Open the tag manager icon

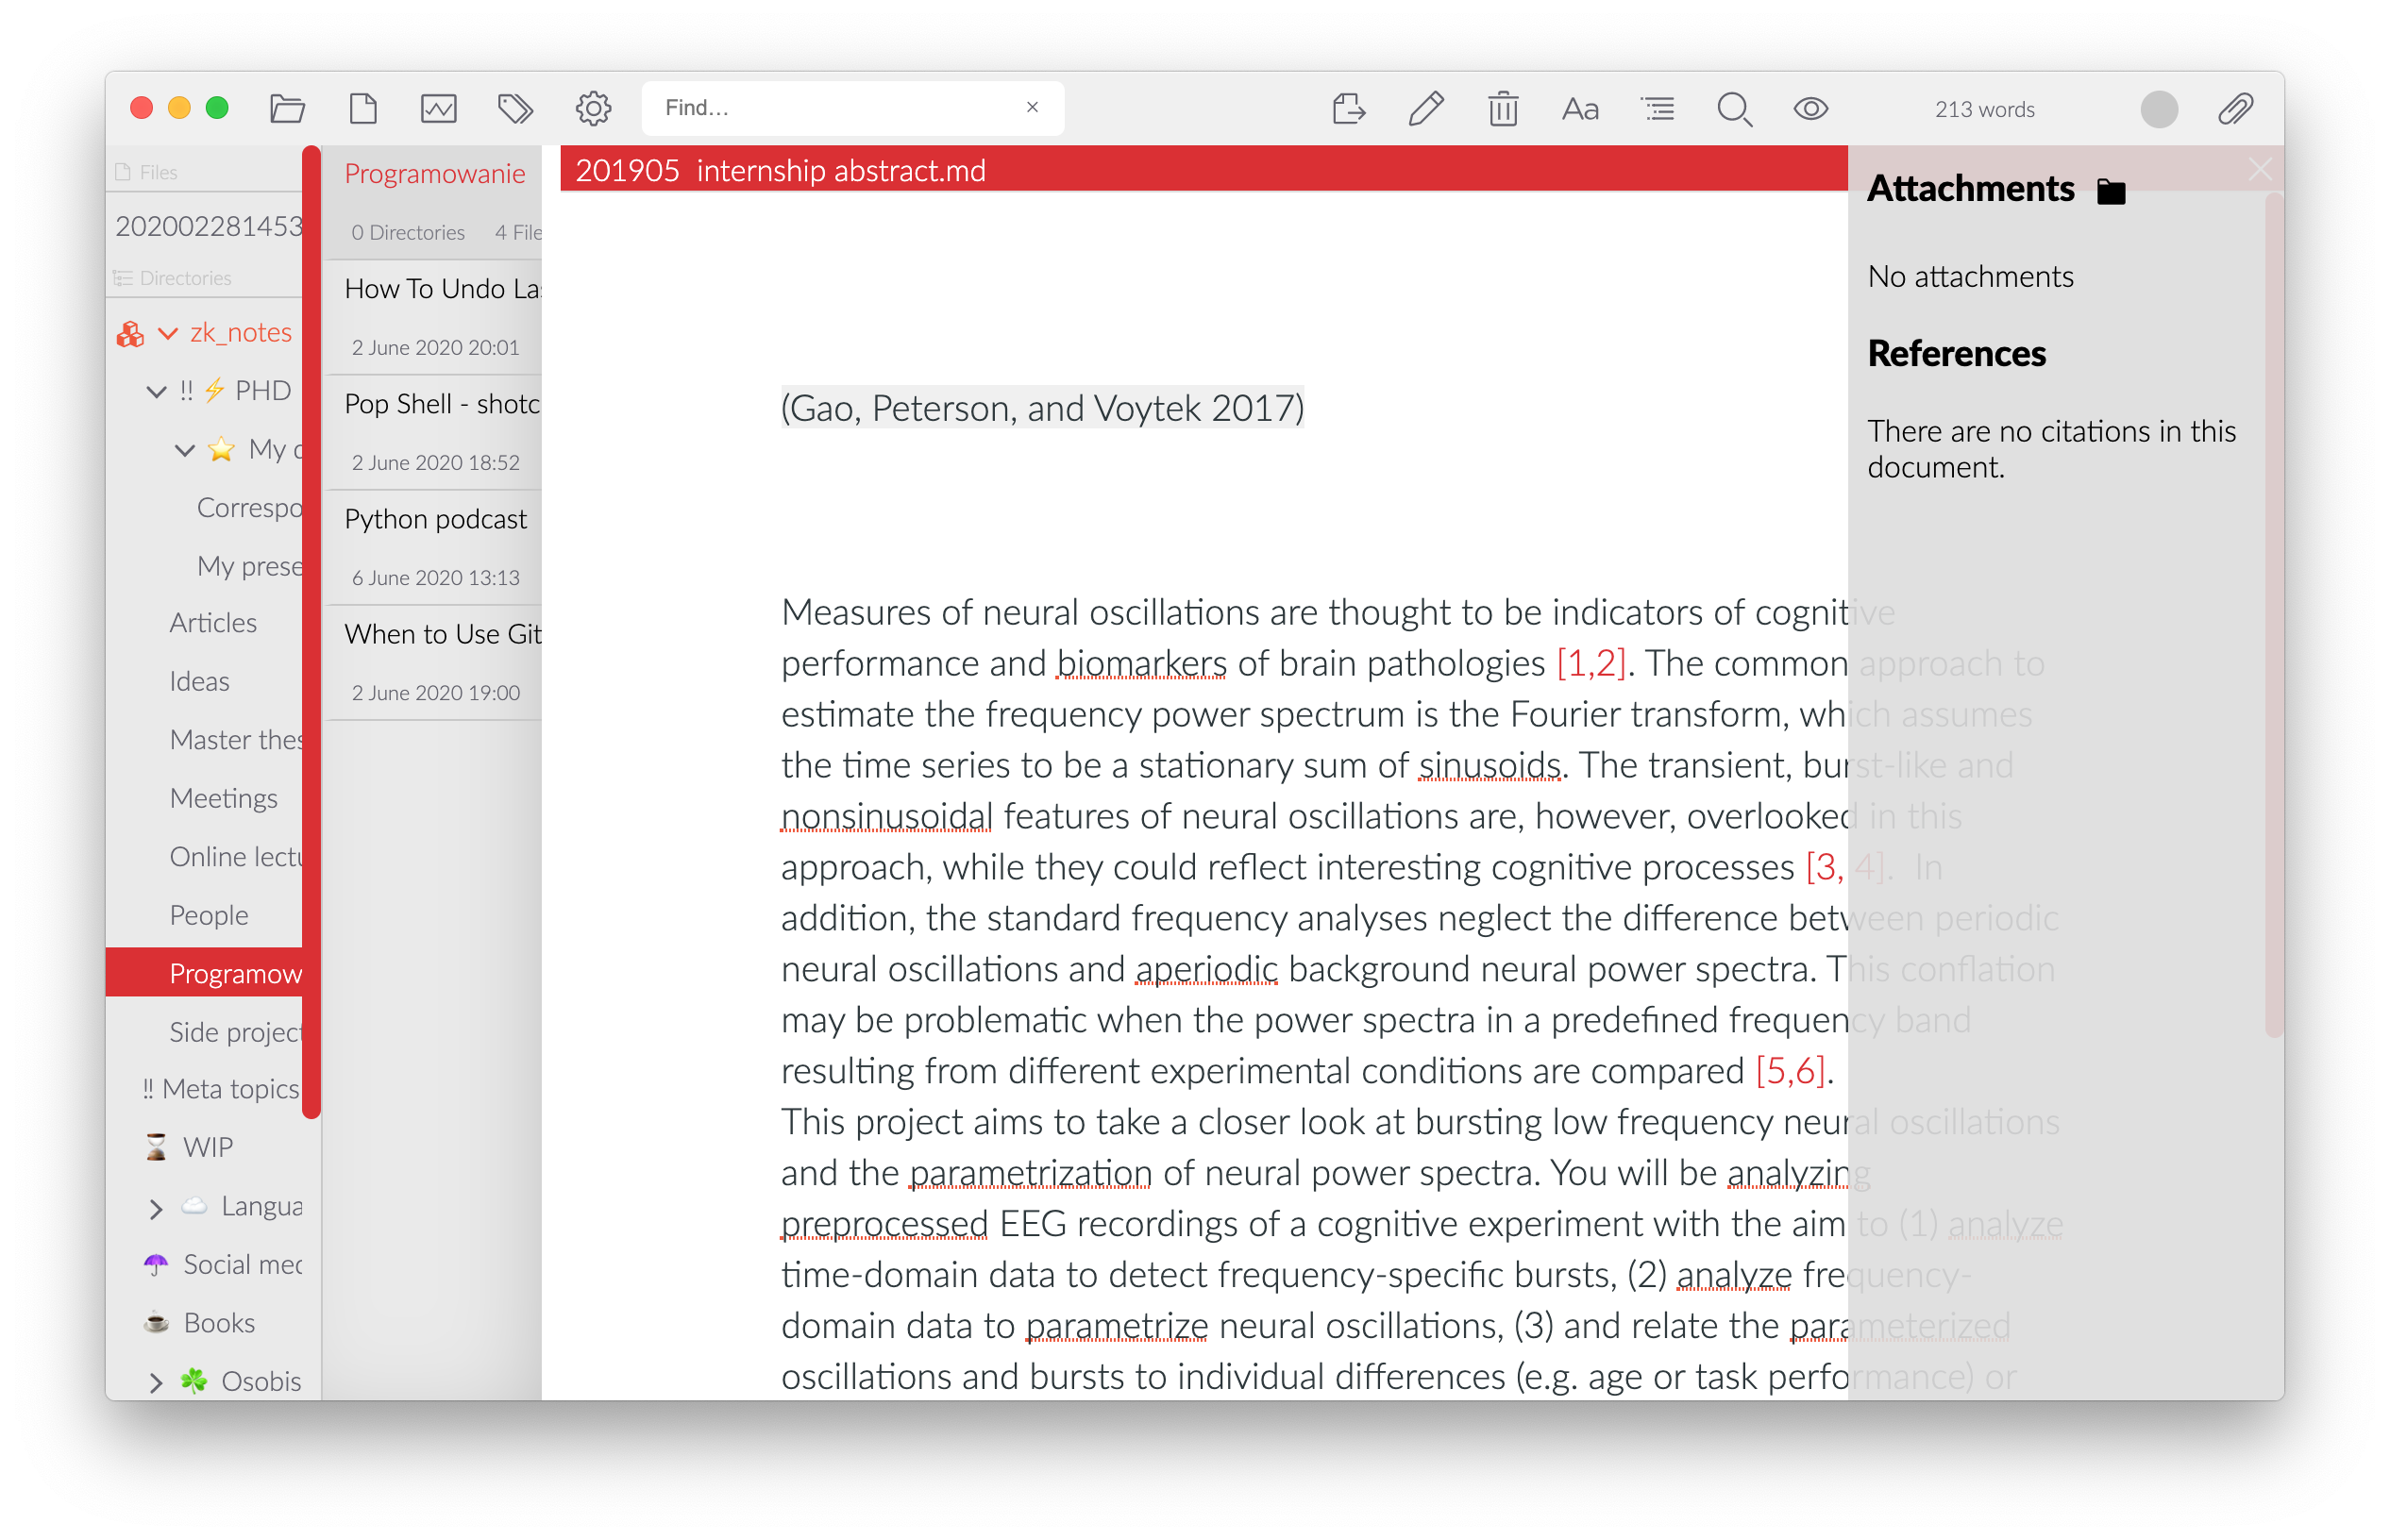point(516,108)
